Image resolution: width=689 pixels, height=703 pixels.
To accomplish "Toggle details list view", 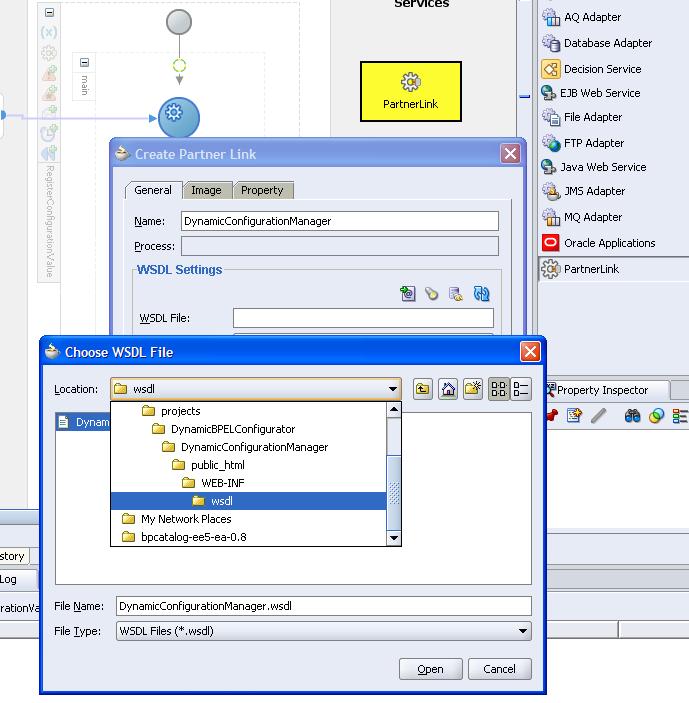I will click(x=520, y=390).
